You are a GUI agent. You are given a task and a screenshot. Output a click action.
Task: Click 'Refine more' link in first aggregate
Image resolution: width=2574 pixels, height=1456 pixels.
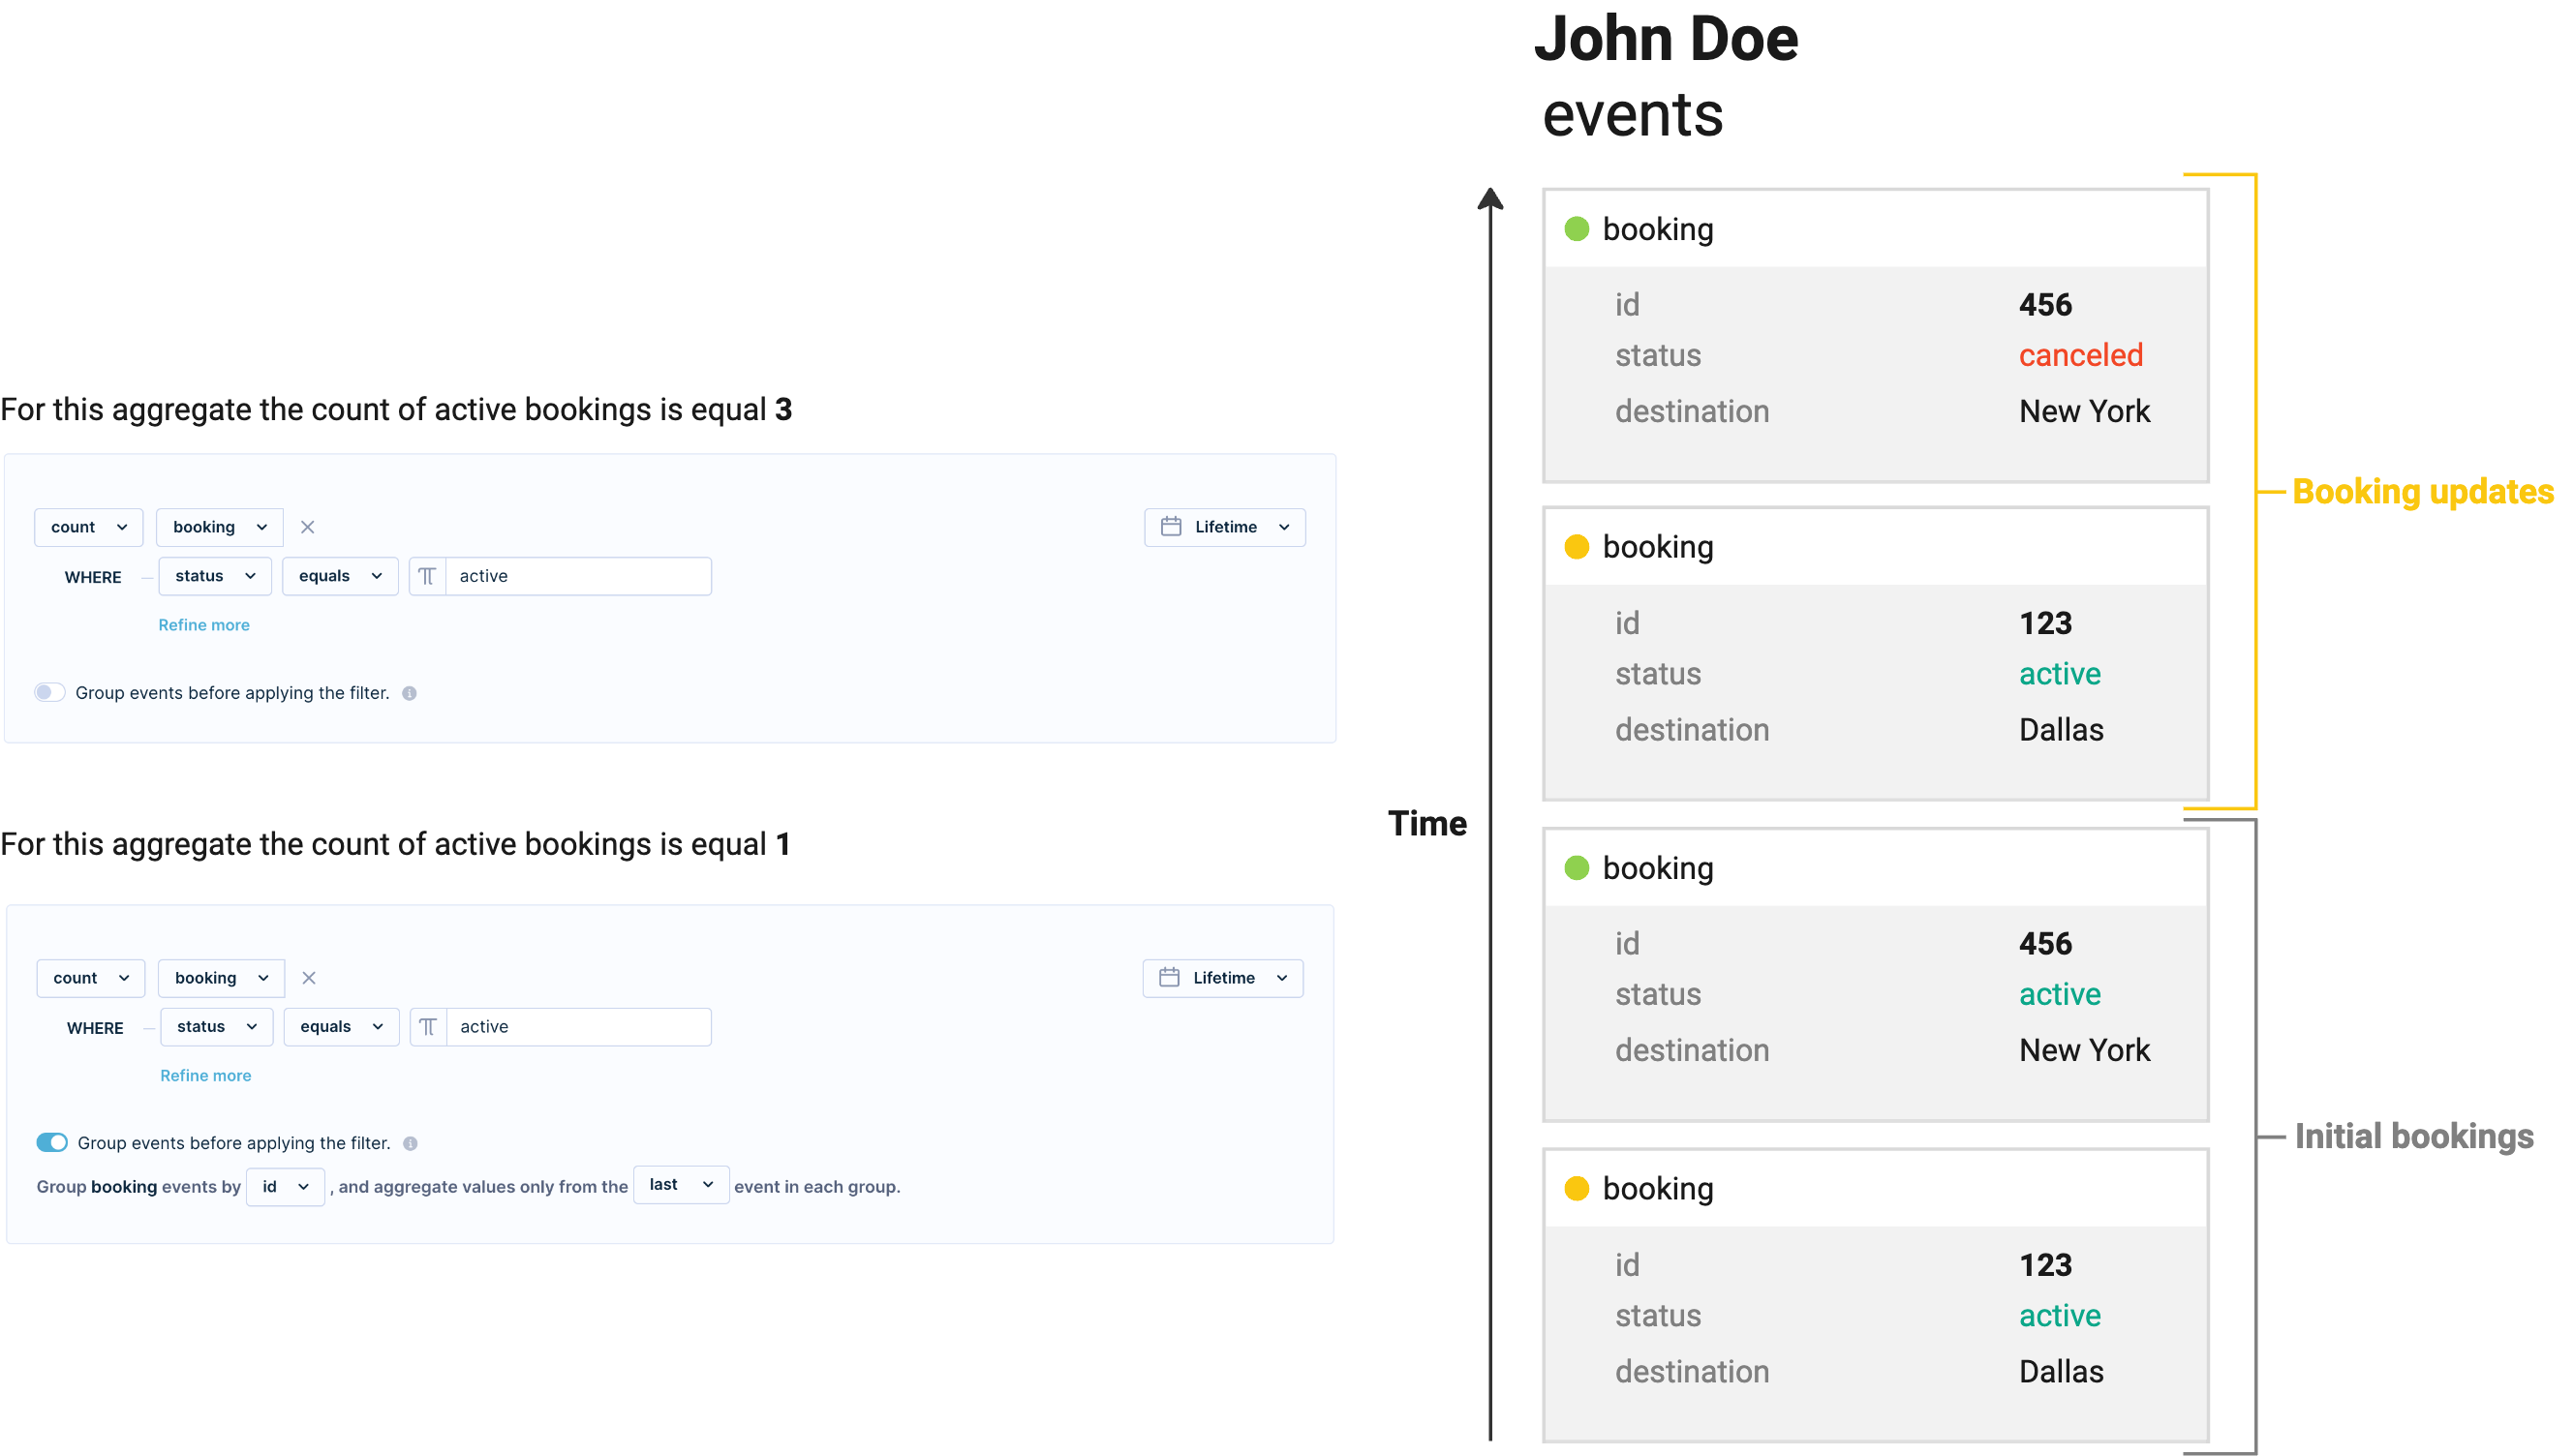point(204,625)
